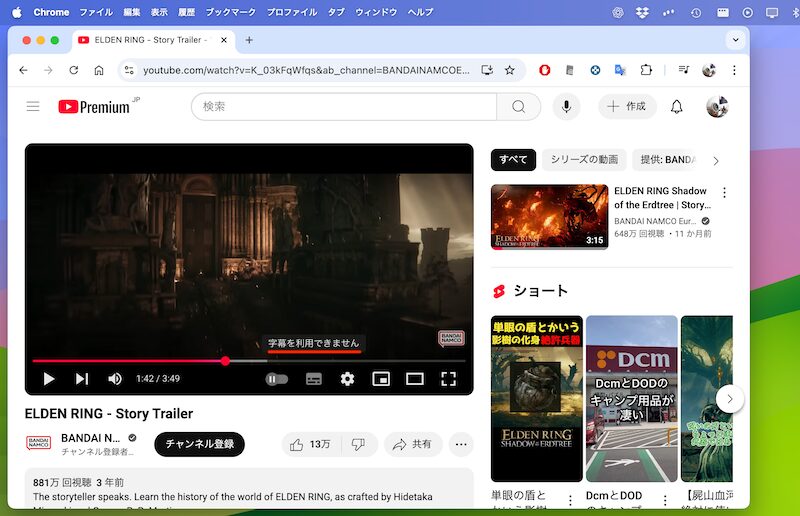This screenshot has width=800, height=516.
Task: Reload the page in Chrome
Action: [73, 70]
